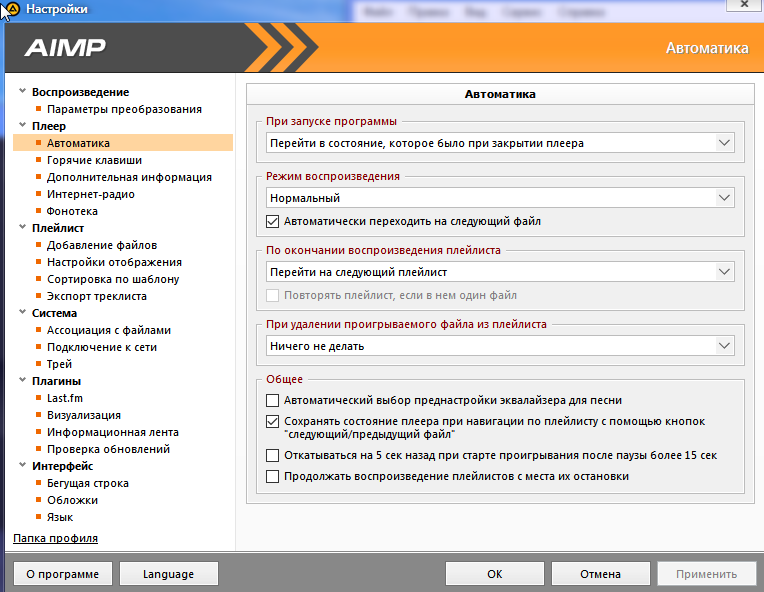Viewport: 764px width, 592px height.
Task: Open Бегущая строка settings page
Action: [x=88, y=483]
